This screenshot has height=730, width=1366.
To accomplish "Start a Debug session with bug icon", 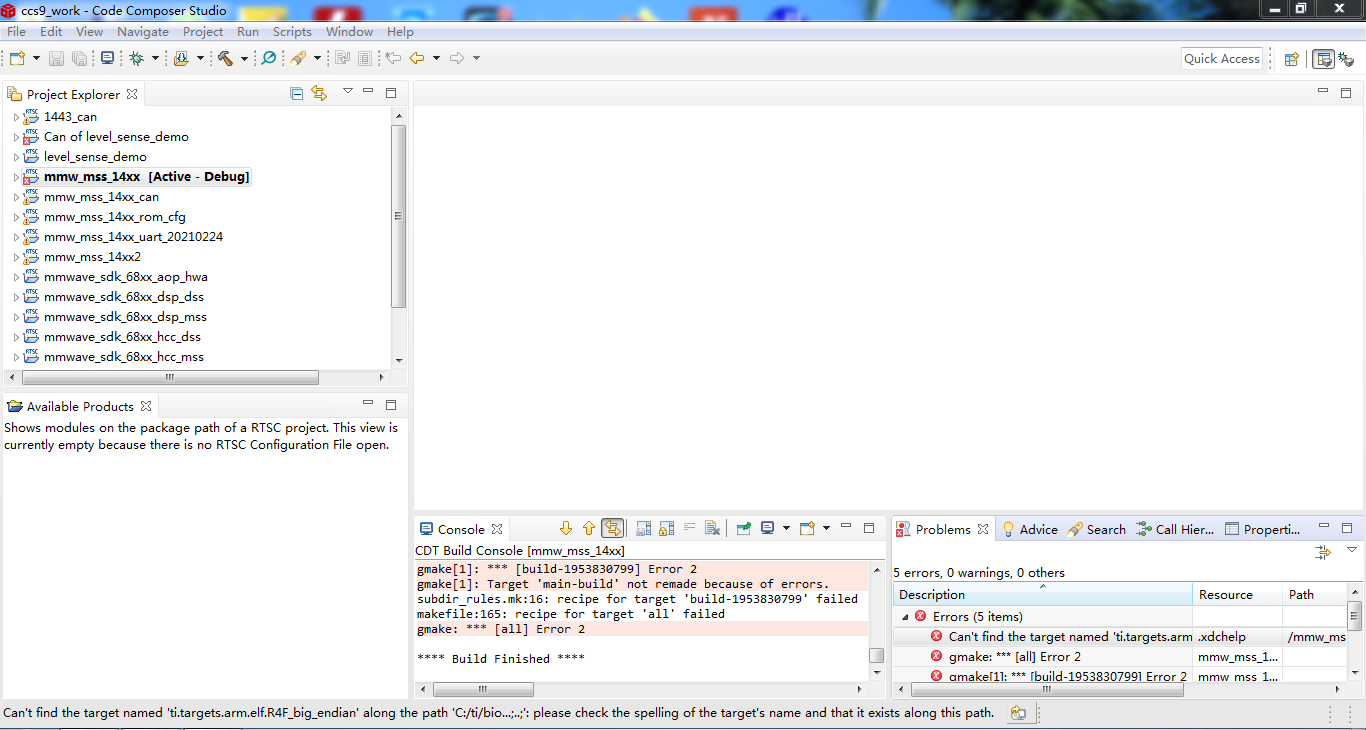I will pos(136,58).
